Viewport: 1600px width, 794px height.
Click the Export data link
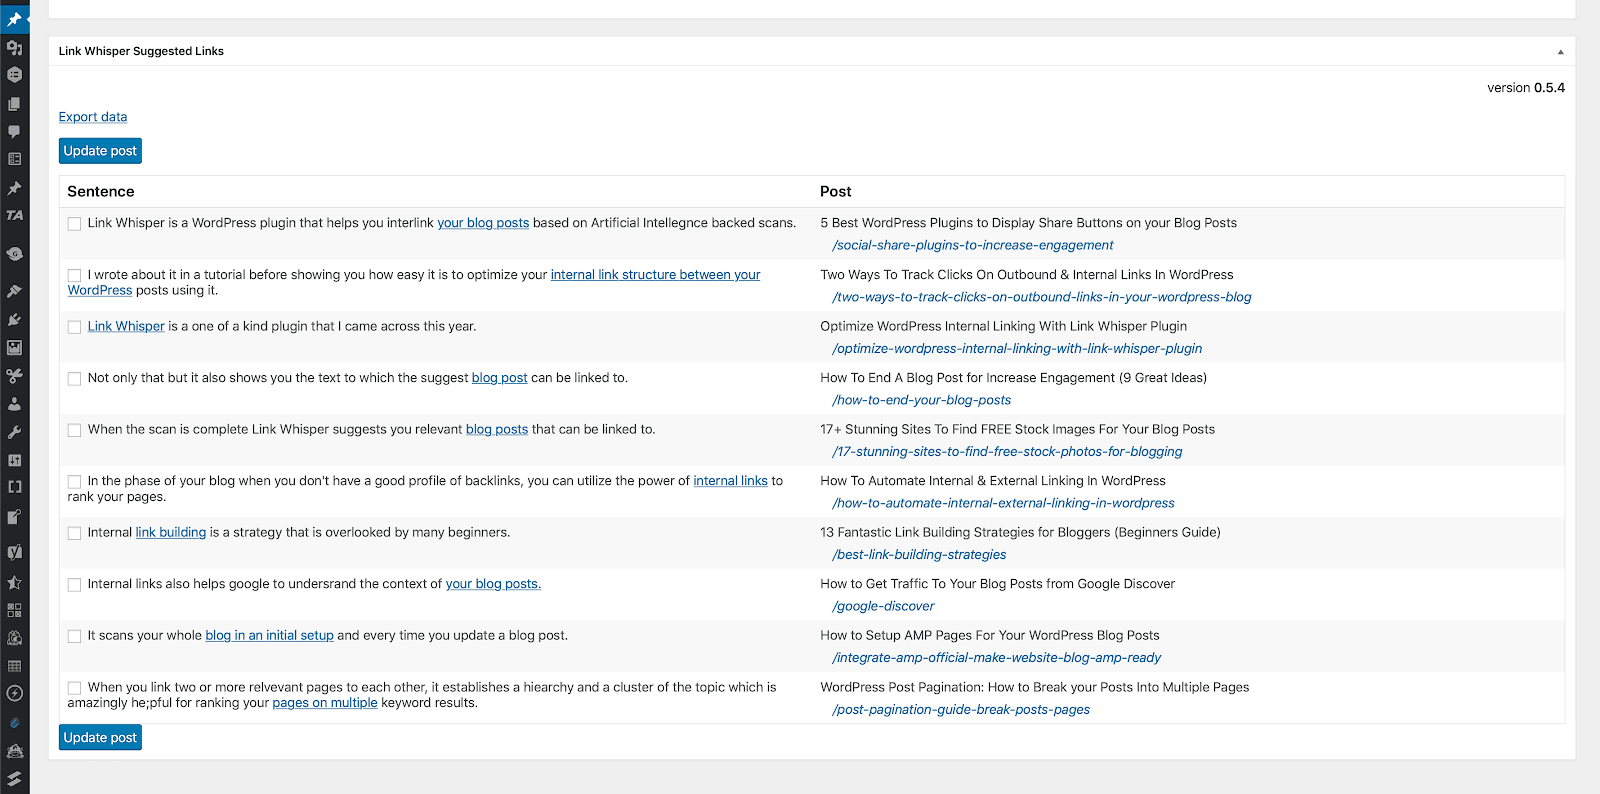[x=93, y=117]
